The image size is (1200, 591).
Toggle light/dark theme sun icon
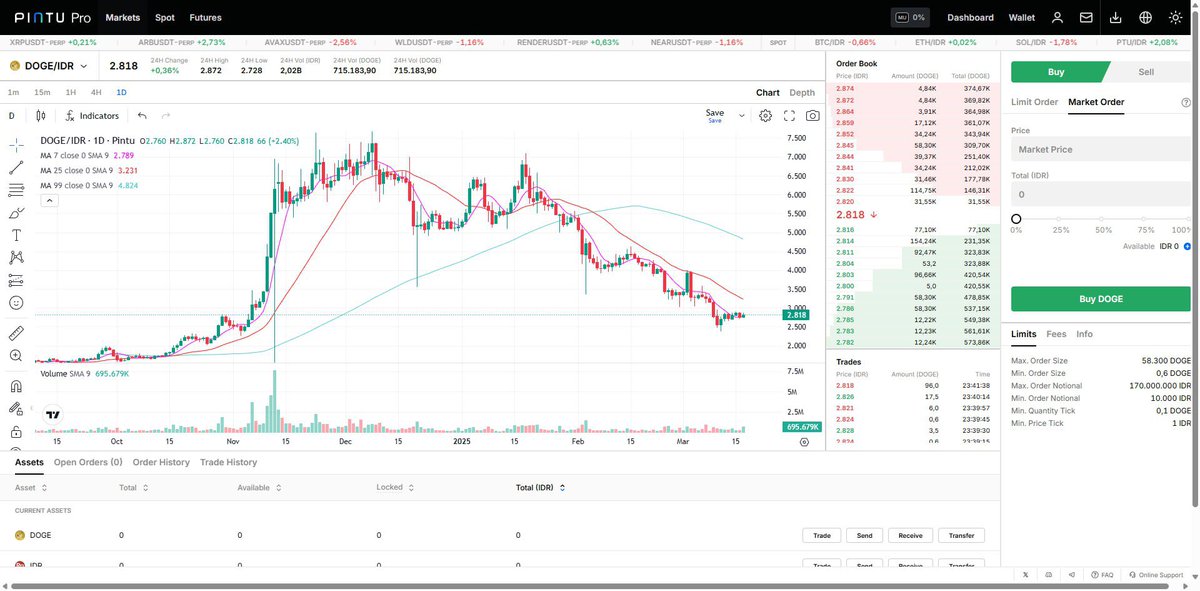[x=1175, y=17]
